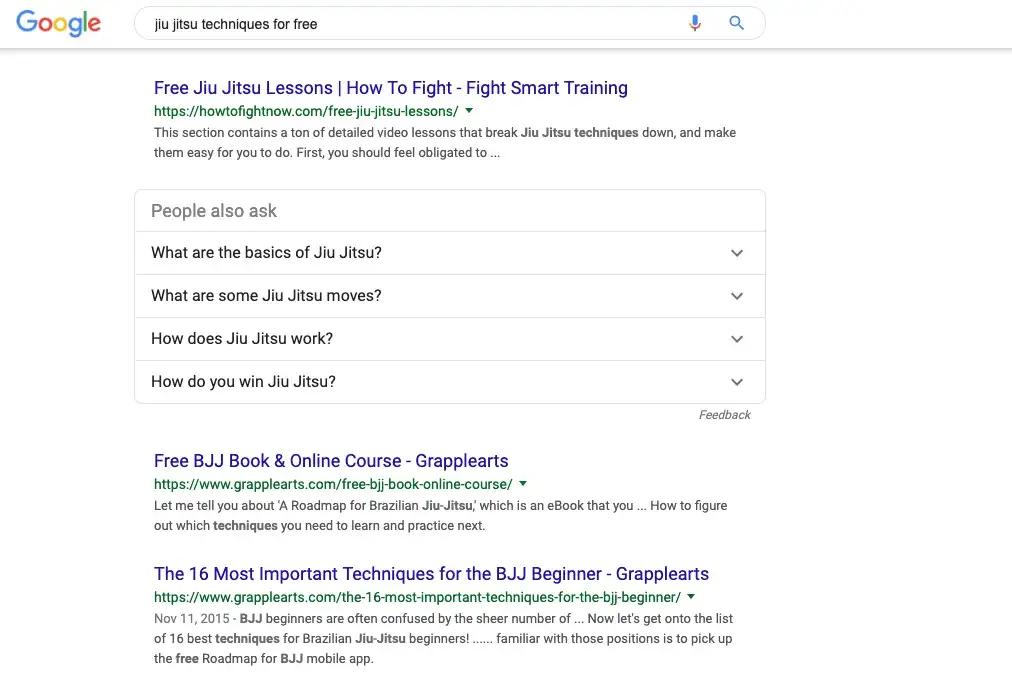Open dropdown arrow beside free-bjj-book URL
This screenshot has width=1012, height=682.
click(x=523, y=483)
